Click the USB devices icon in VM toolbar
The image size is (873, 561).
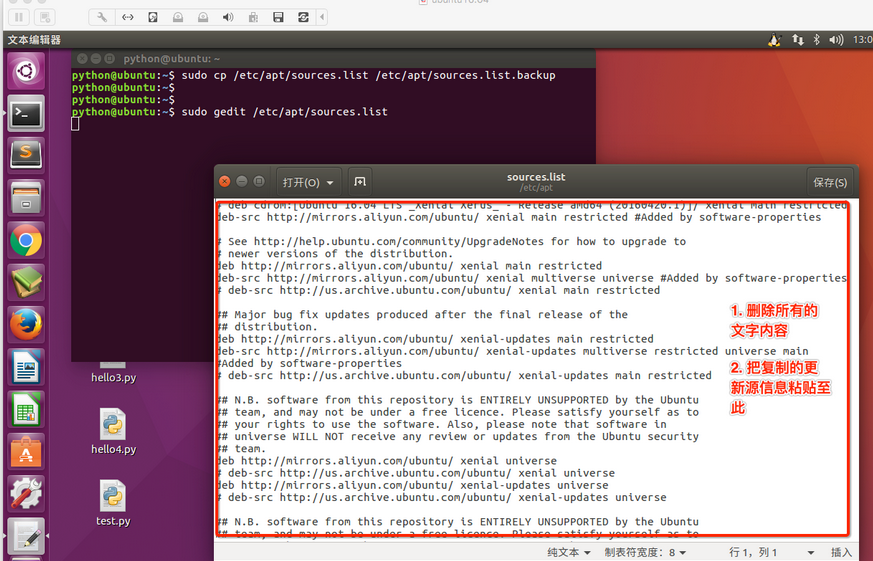tap(253, 17)
